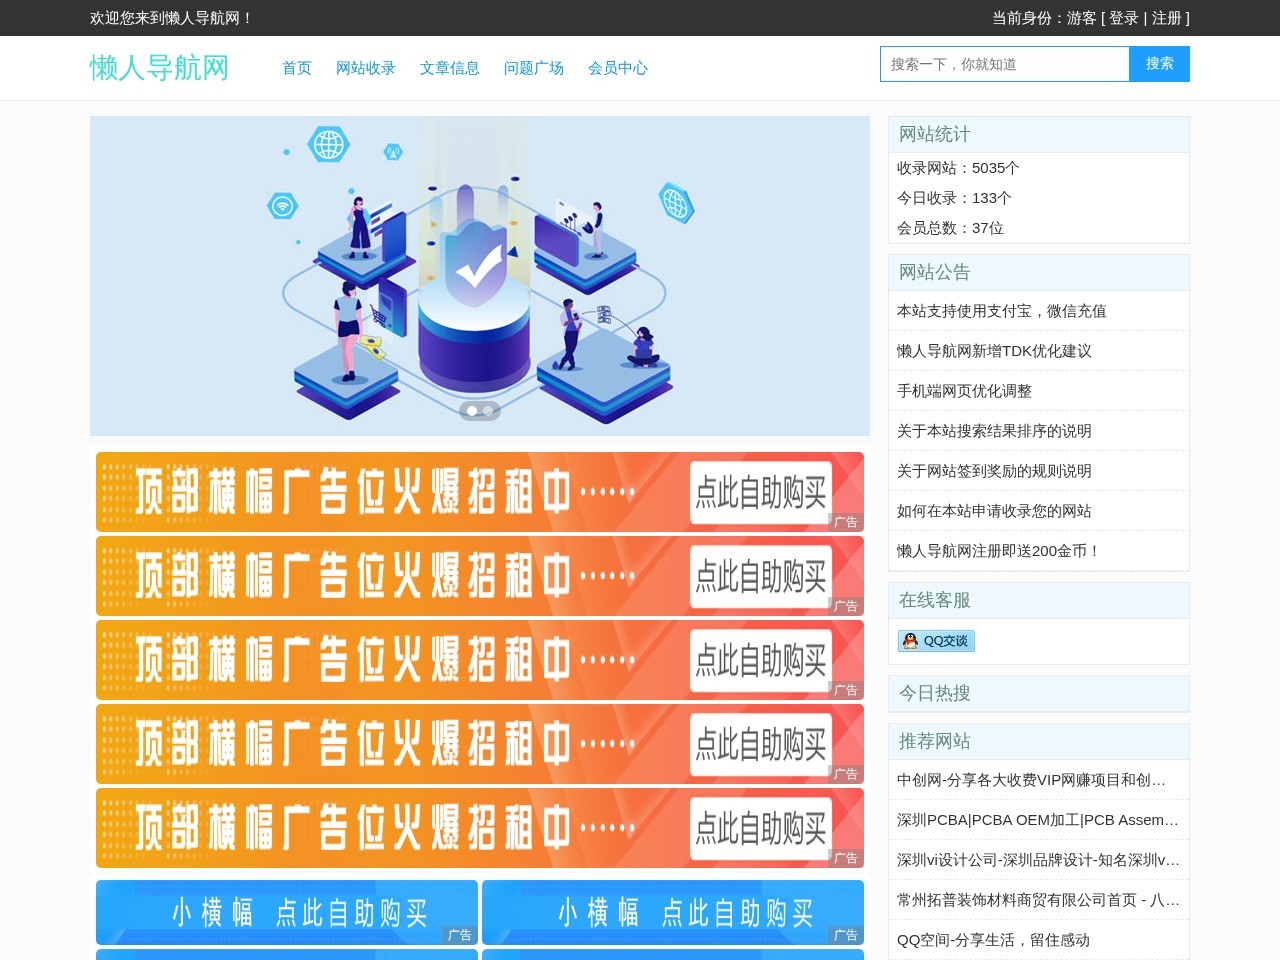Viewport: 1280px width, 960px height.
Task: Click the 会员总数：37位 statistic text
Action: point(950,228)
